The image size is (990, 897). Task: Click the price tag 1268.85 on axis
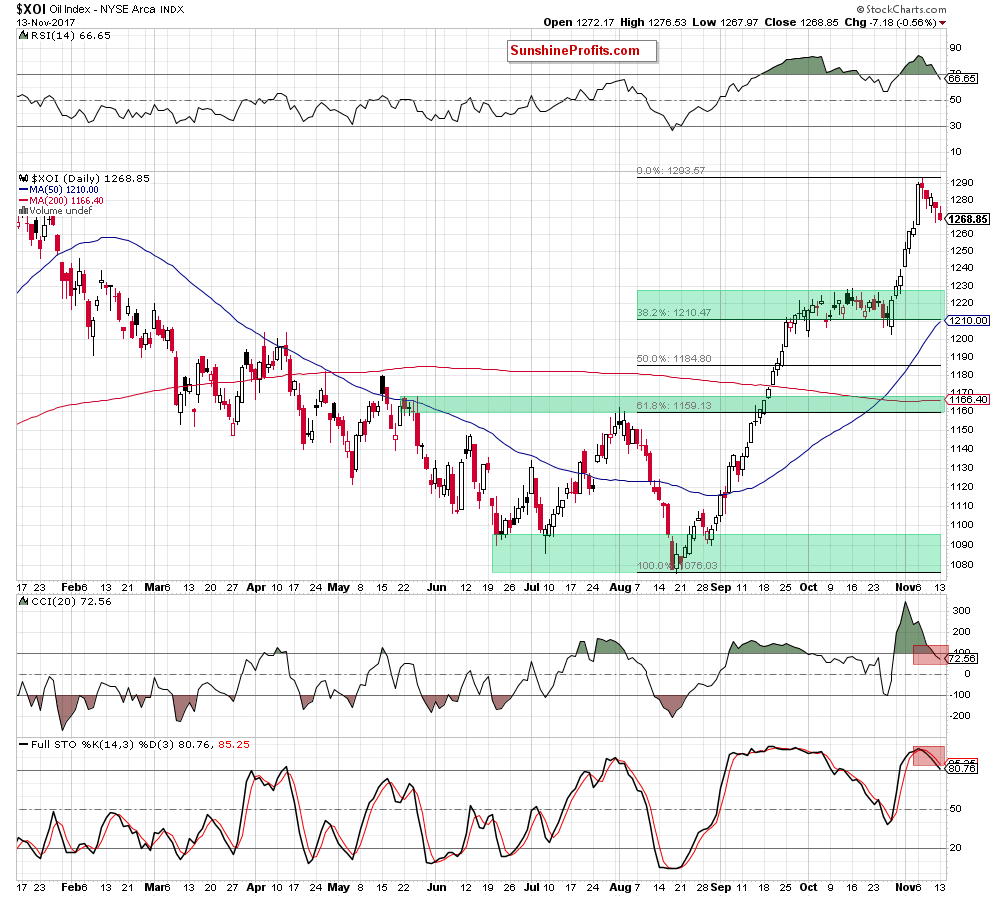[x=968, y=218]
